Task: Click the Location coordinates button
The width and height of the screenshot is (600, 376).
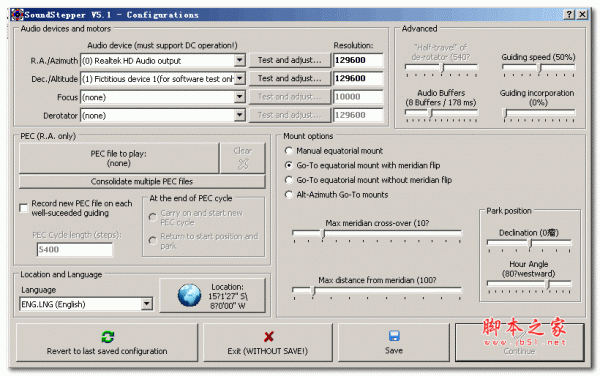Action: [x=212, y=296]
